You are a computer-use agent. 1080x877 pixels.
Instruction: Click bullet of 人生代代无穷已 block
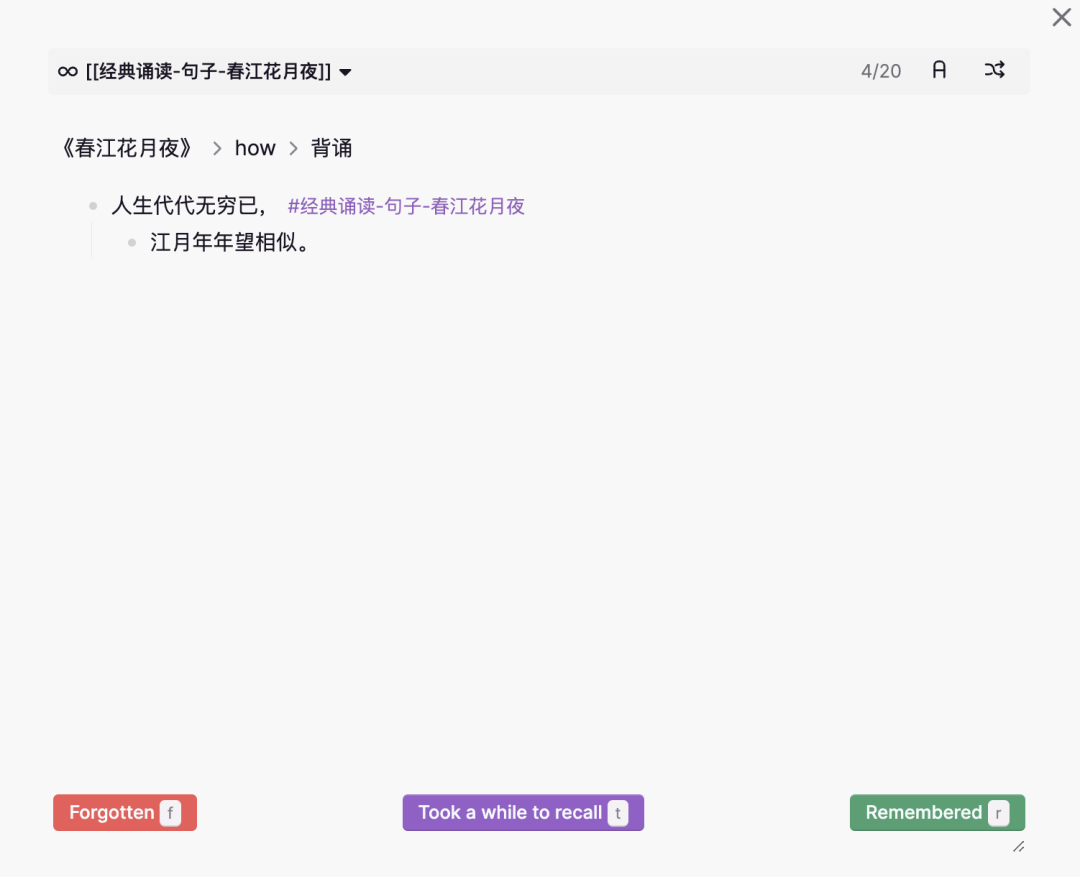93,206
